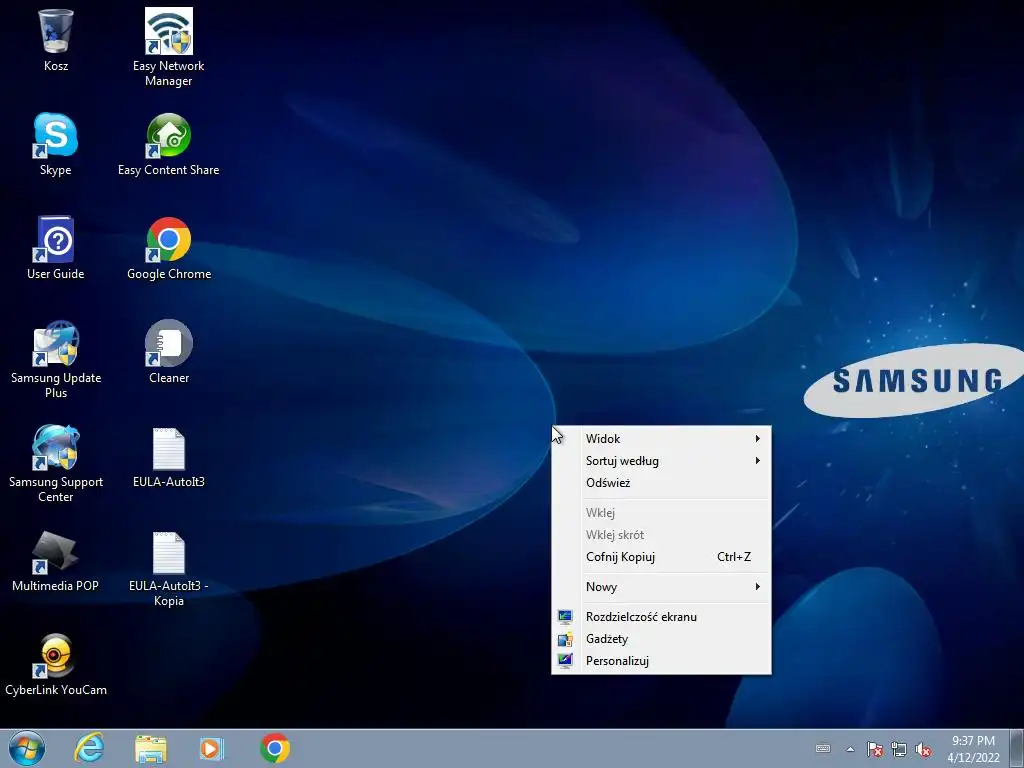Launch Internet Explorer from the taskbar
1024x768 pixels.
tap(89, 748)
